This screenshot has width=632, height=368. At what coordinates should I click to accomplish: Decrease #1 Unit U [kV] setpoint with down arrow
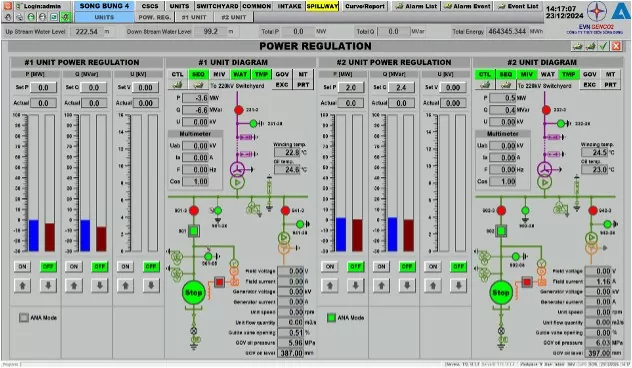click(x=151, y=285)
